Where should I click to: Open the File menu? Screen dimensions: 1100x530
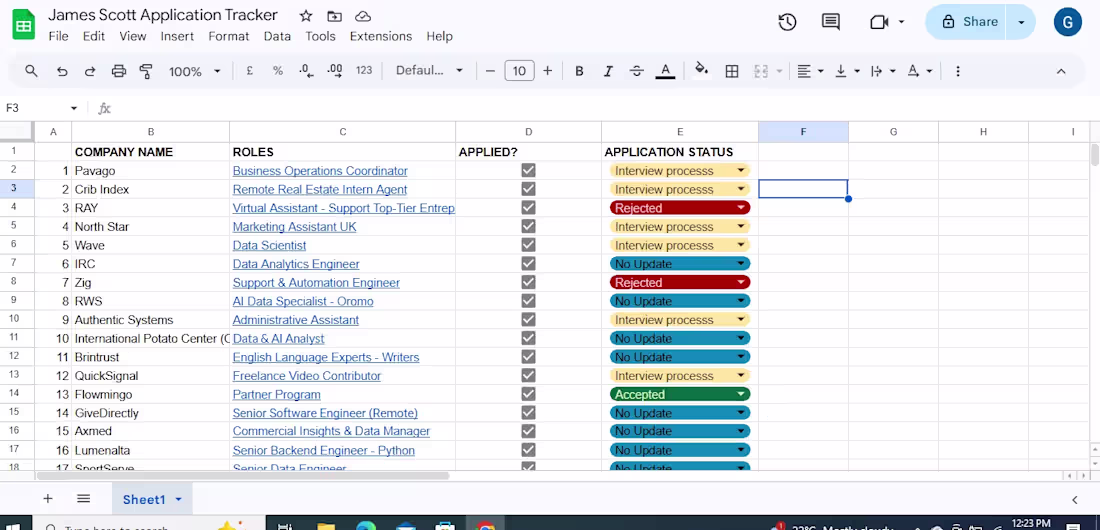pyautogui.click(x=58, y=37)
